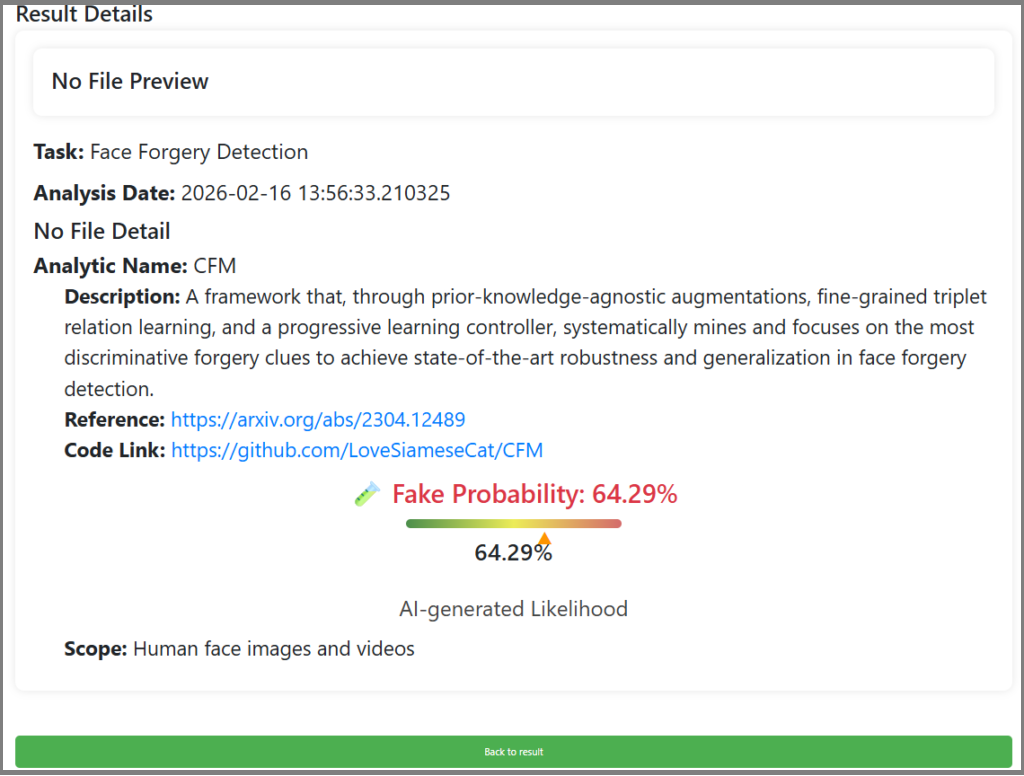Click the Task: Face Forgery Detection line
Screen dimensions: 1024x776
pyautogui.click(x=170, y=152)
